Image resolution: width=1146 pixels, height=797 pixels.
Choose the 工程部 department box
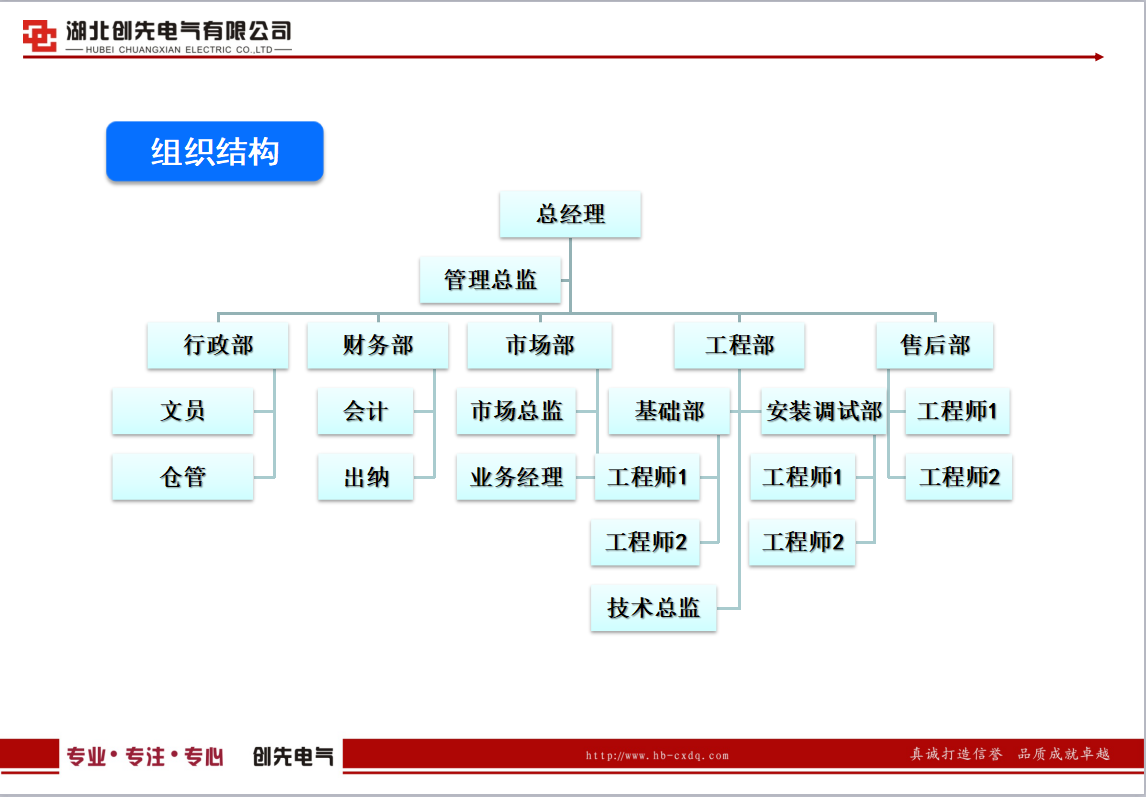pos(740,346)
